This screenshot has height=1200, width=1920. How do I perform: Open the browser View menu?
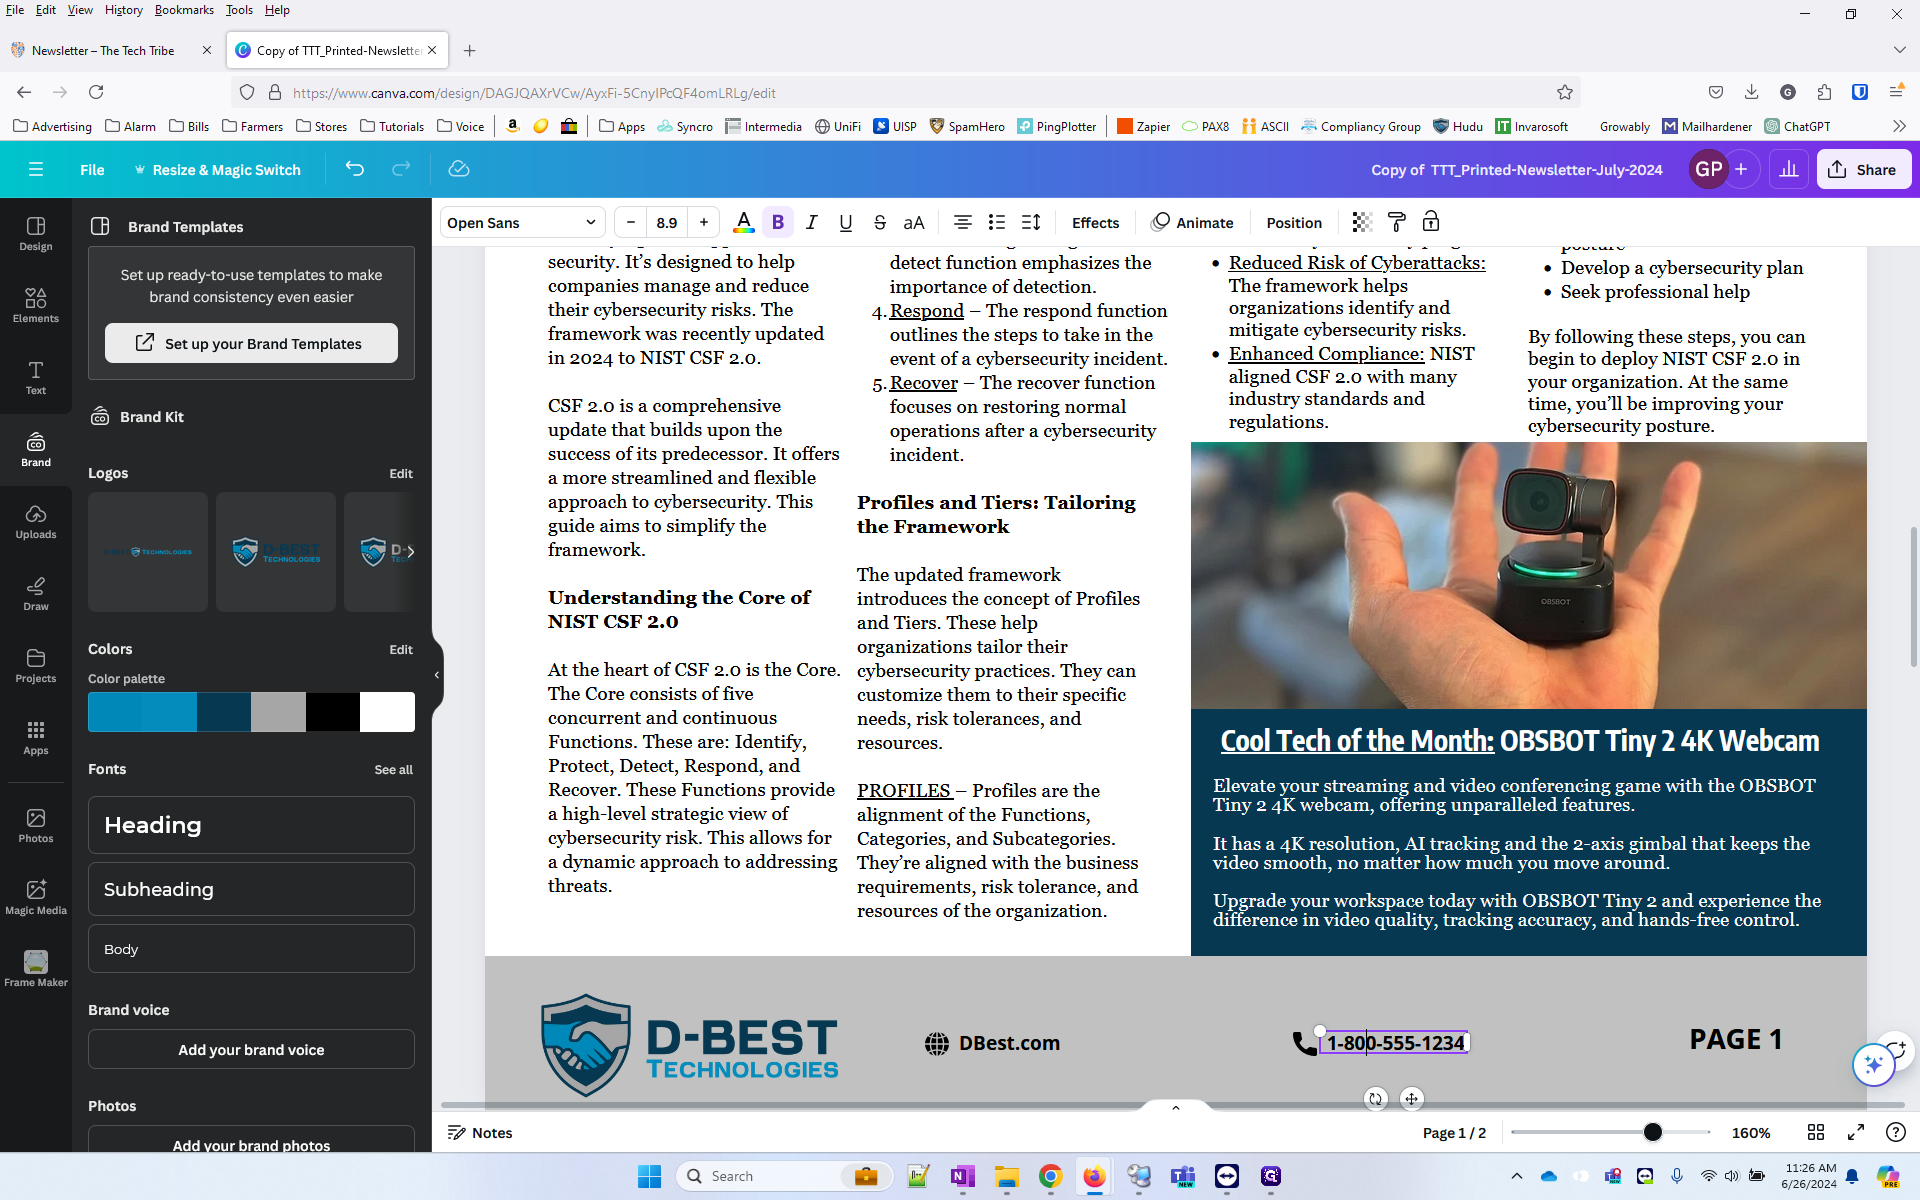coord(80,10)
